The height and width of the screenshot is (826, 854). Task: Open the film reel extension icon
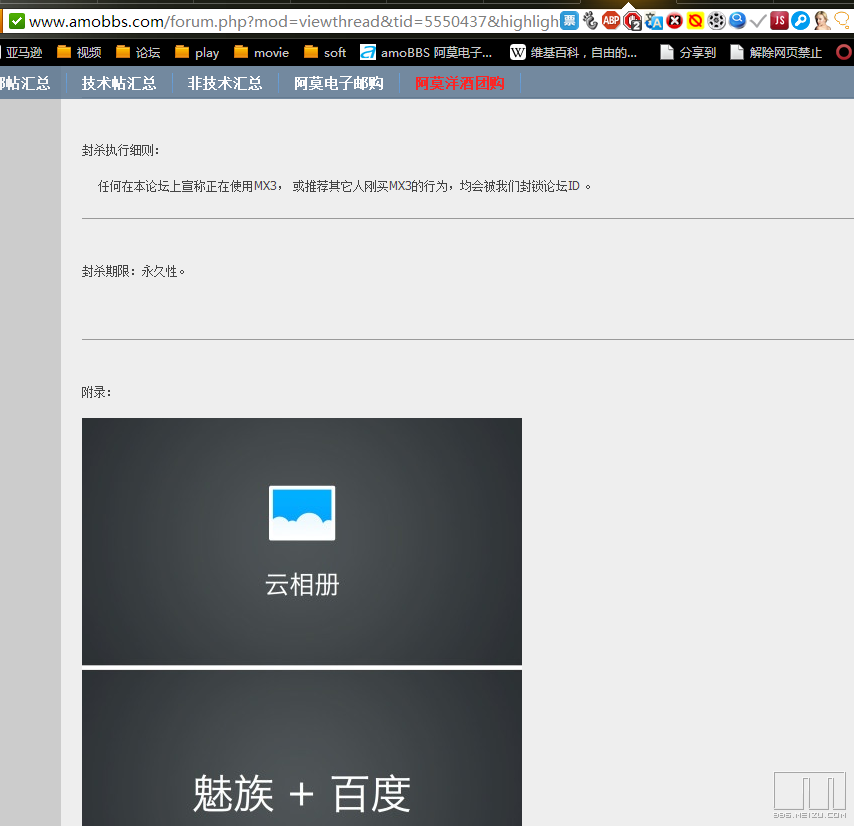pos(716,21)
